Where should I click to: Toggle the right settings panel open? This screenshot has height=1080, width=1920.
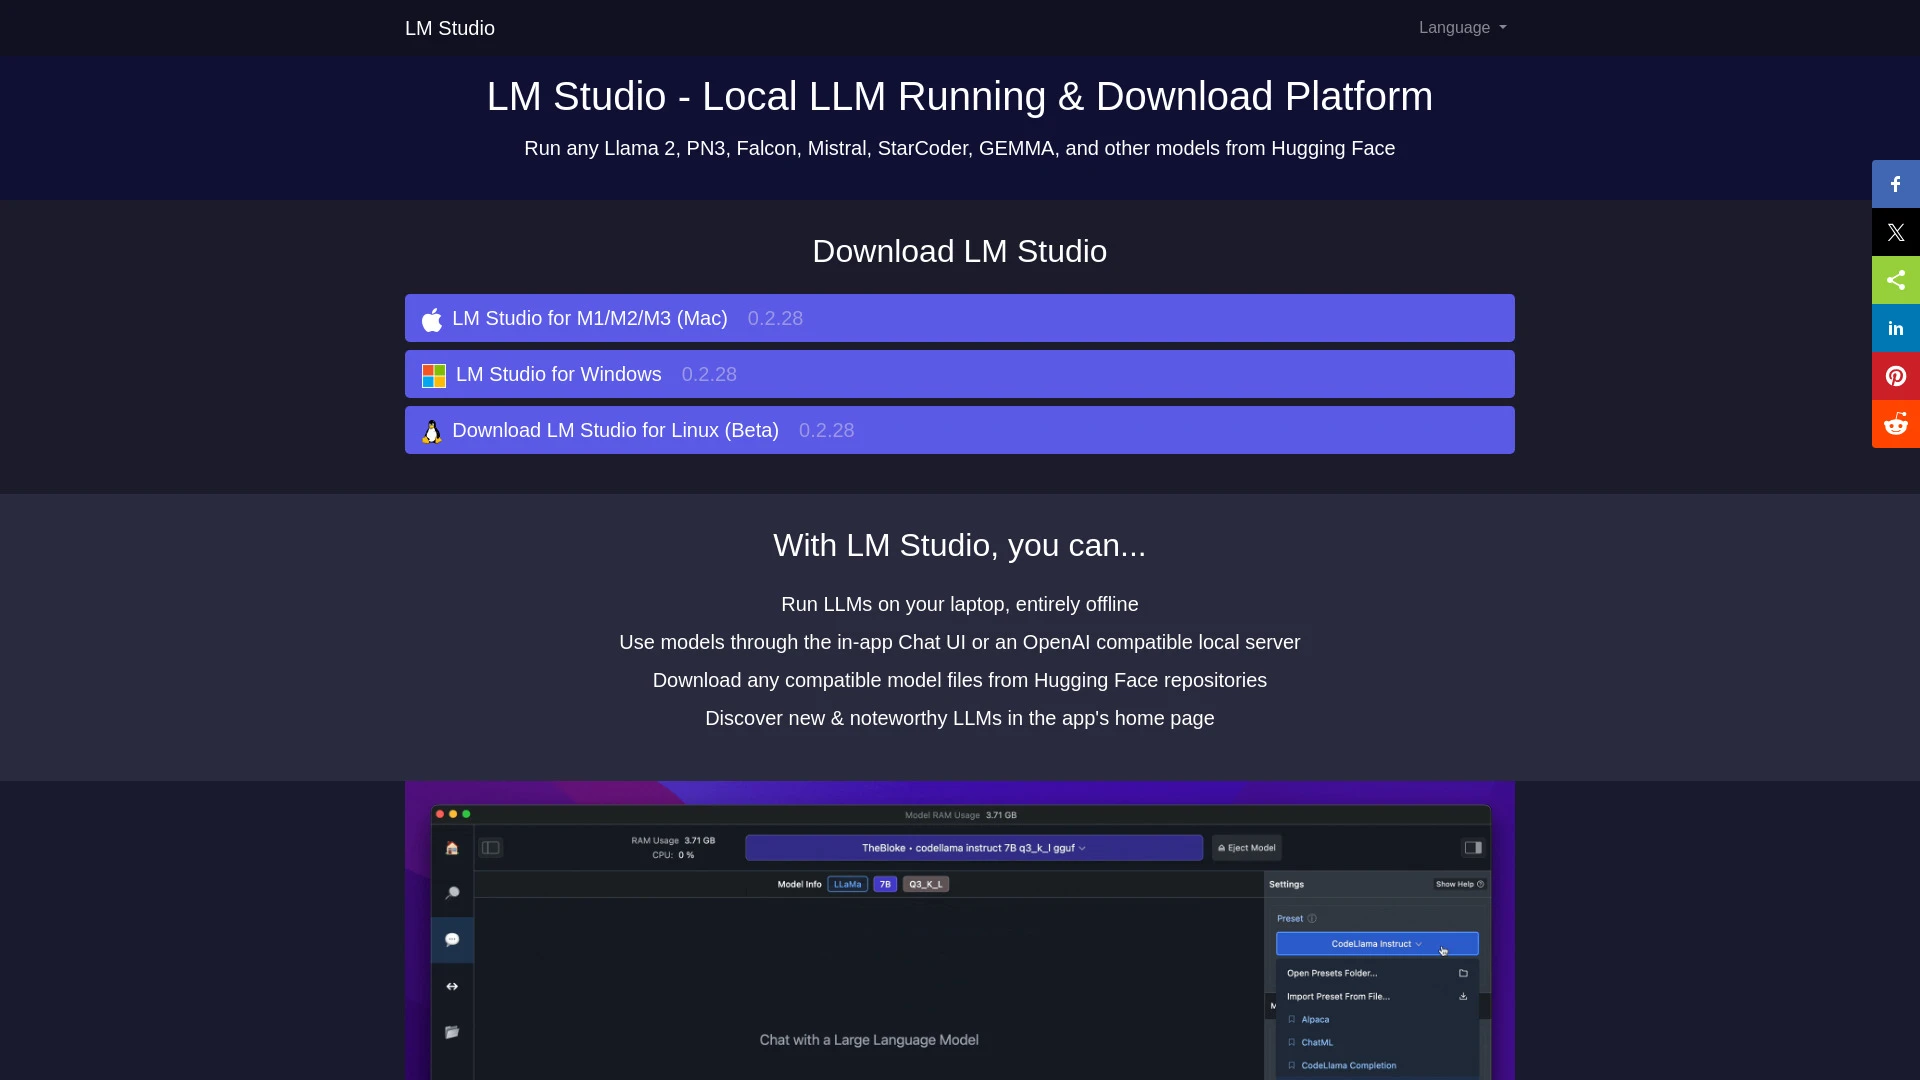click(x=1474, y=846)
